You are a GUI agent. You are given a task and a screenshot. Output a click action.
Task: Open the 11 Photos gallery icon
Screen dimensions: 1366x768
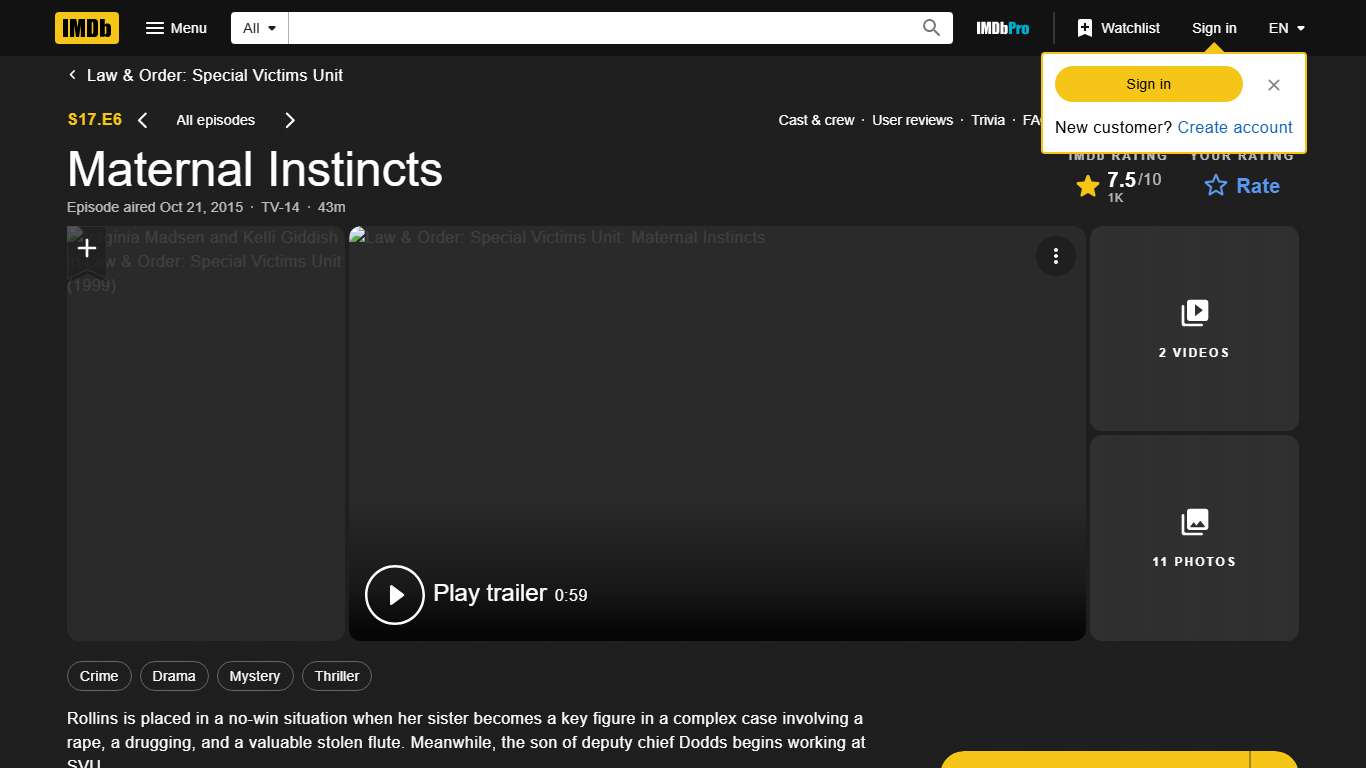1194,521
